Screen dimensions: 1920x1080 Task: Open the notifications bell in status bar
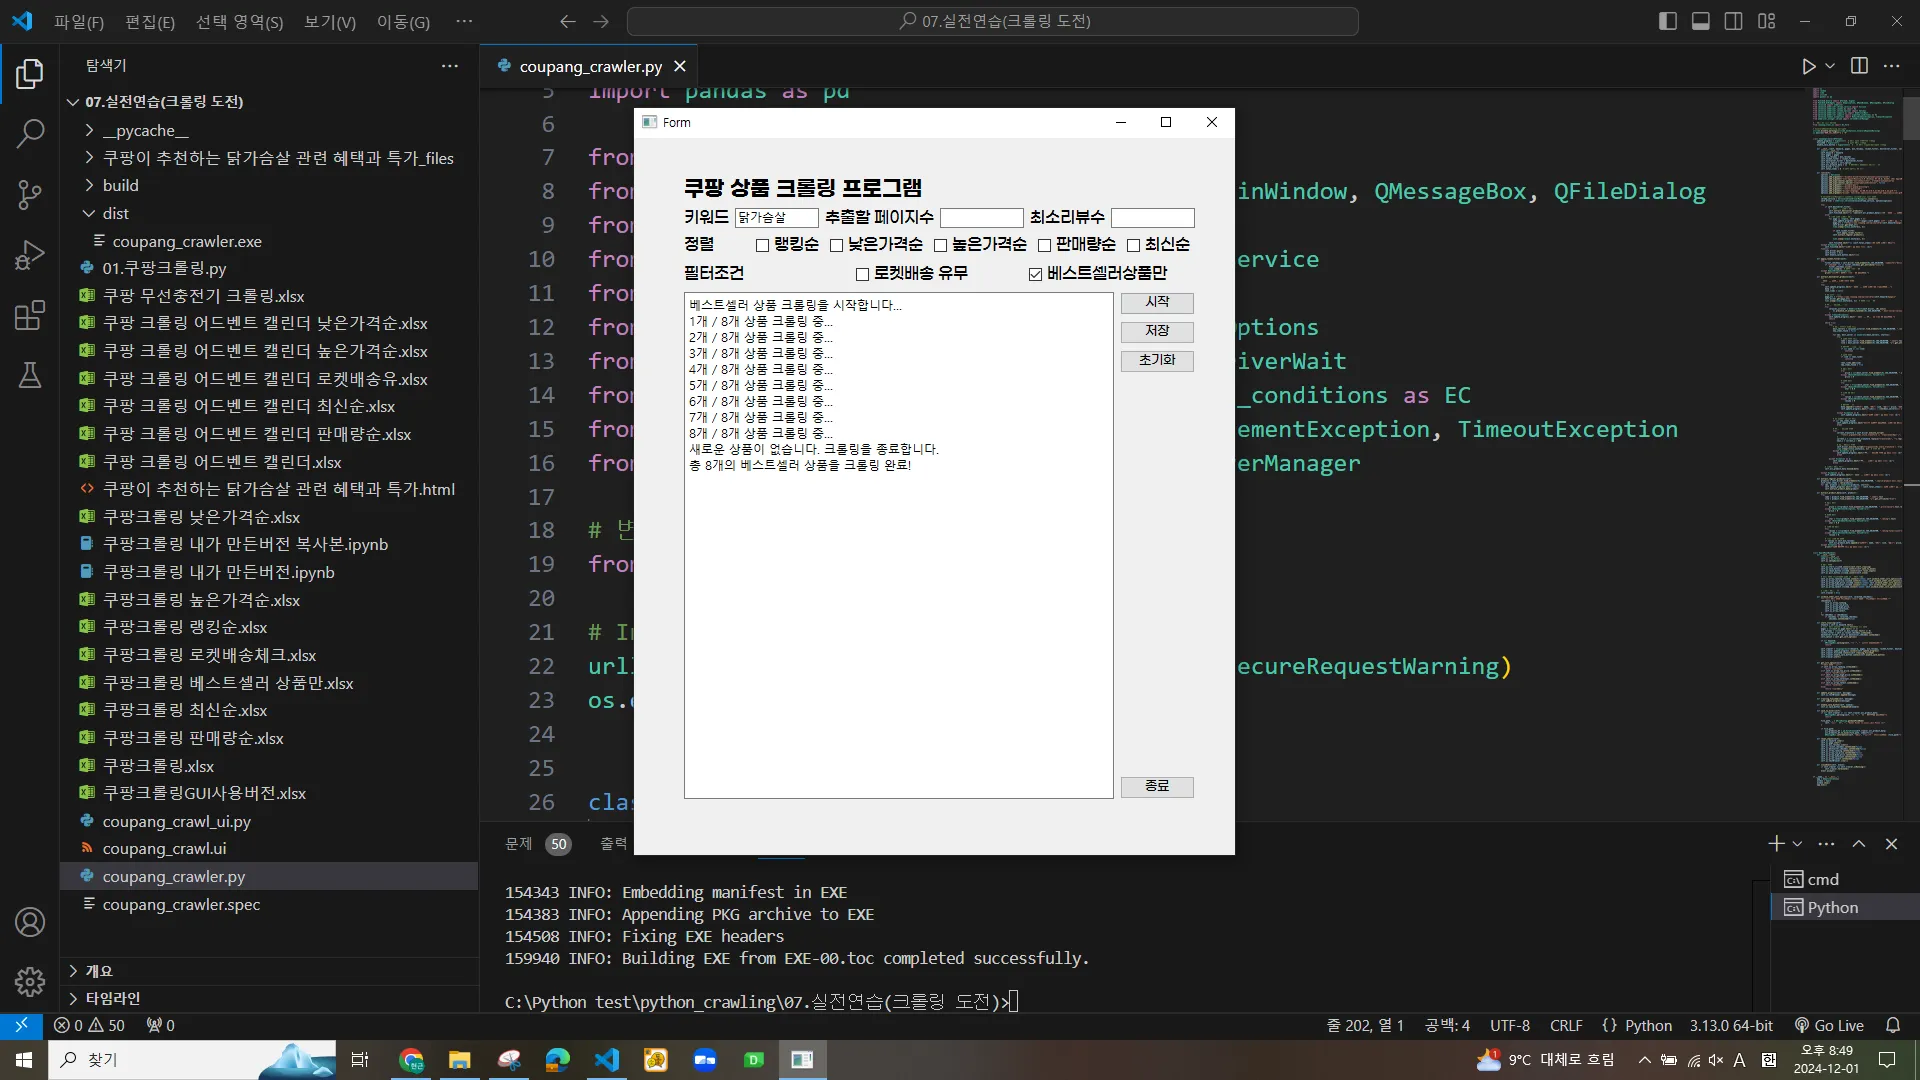tap(1892, 1025)
